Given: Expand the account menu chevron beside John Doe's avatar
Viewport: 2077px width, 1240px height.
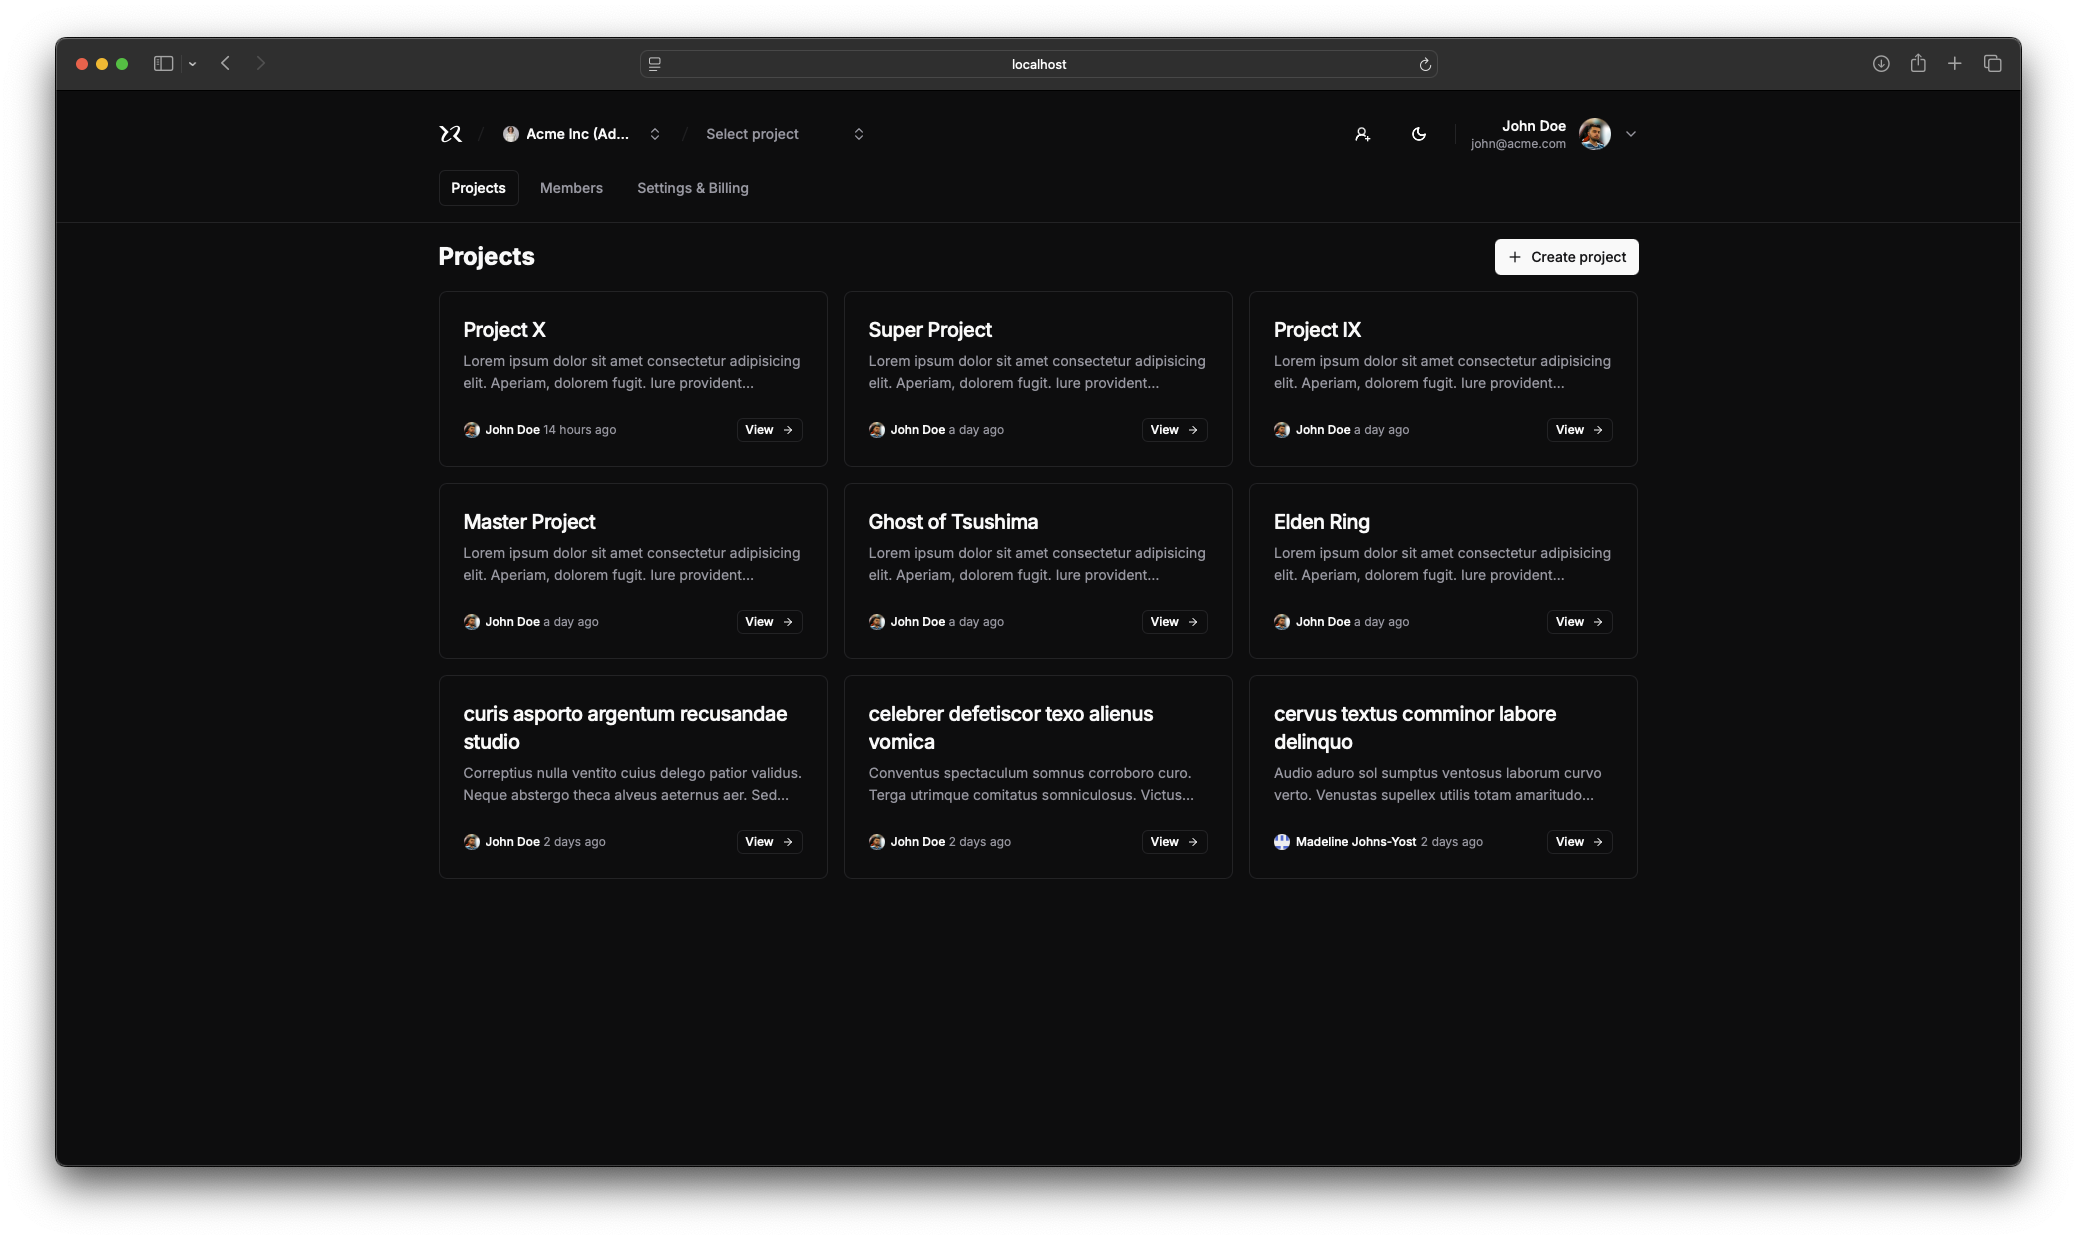Looking at the screenshot, I should [x=1630, y=133].
